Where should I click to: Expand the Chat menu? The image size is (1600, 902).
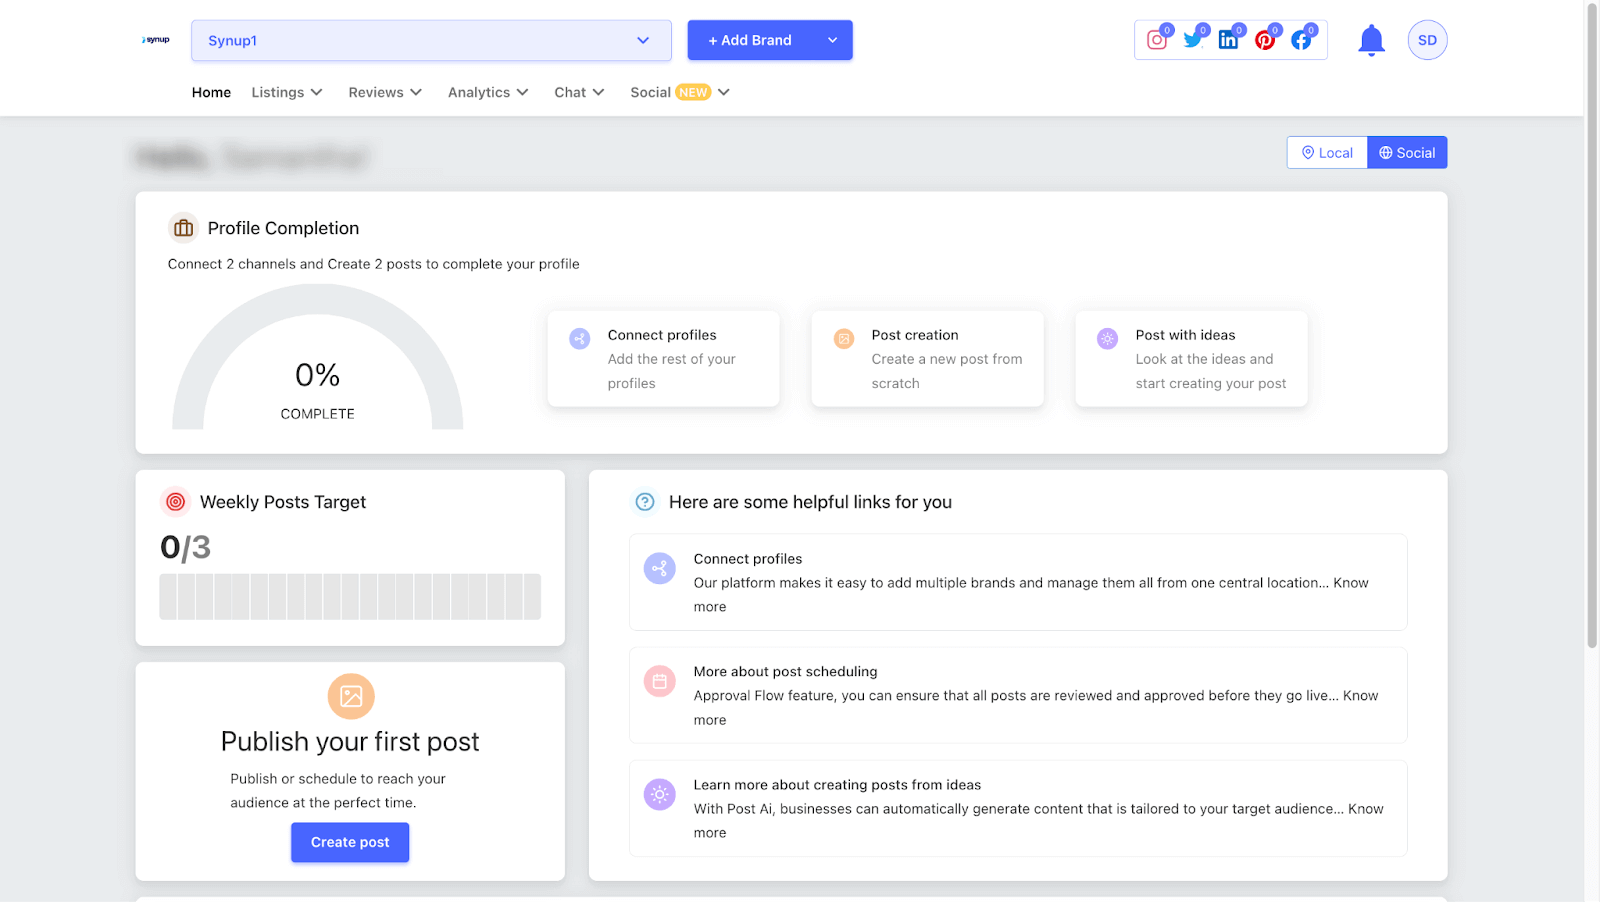pyautogui.click(x=579, y=92)
